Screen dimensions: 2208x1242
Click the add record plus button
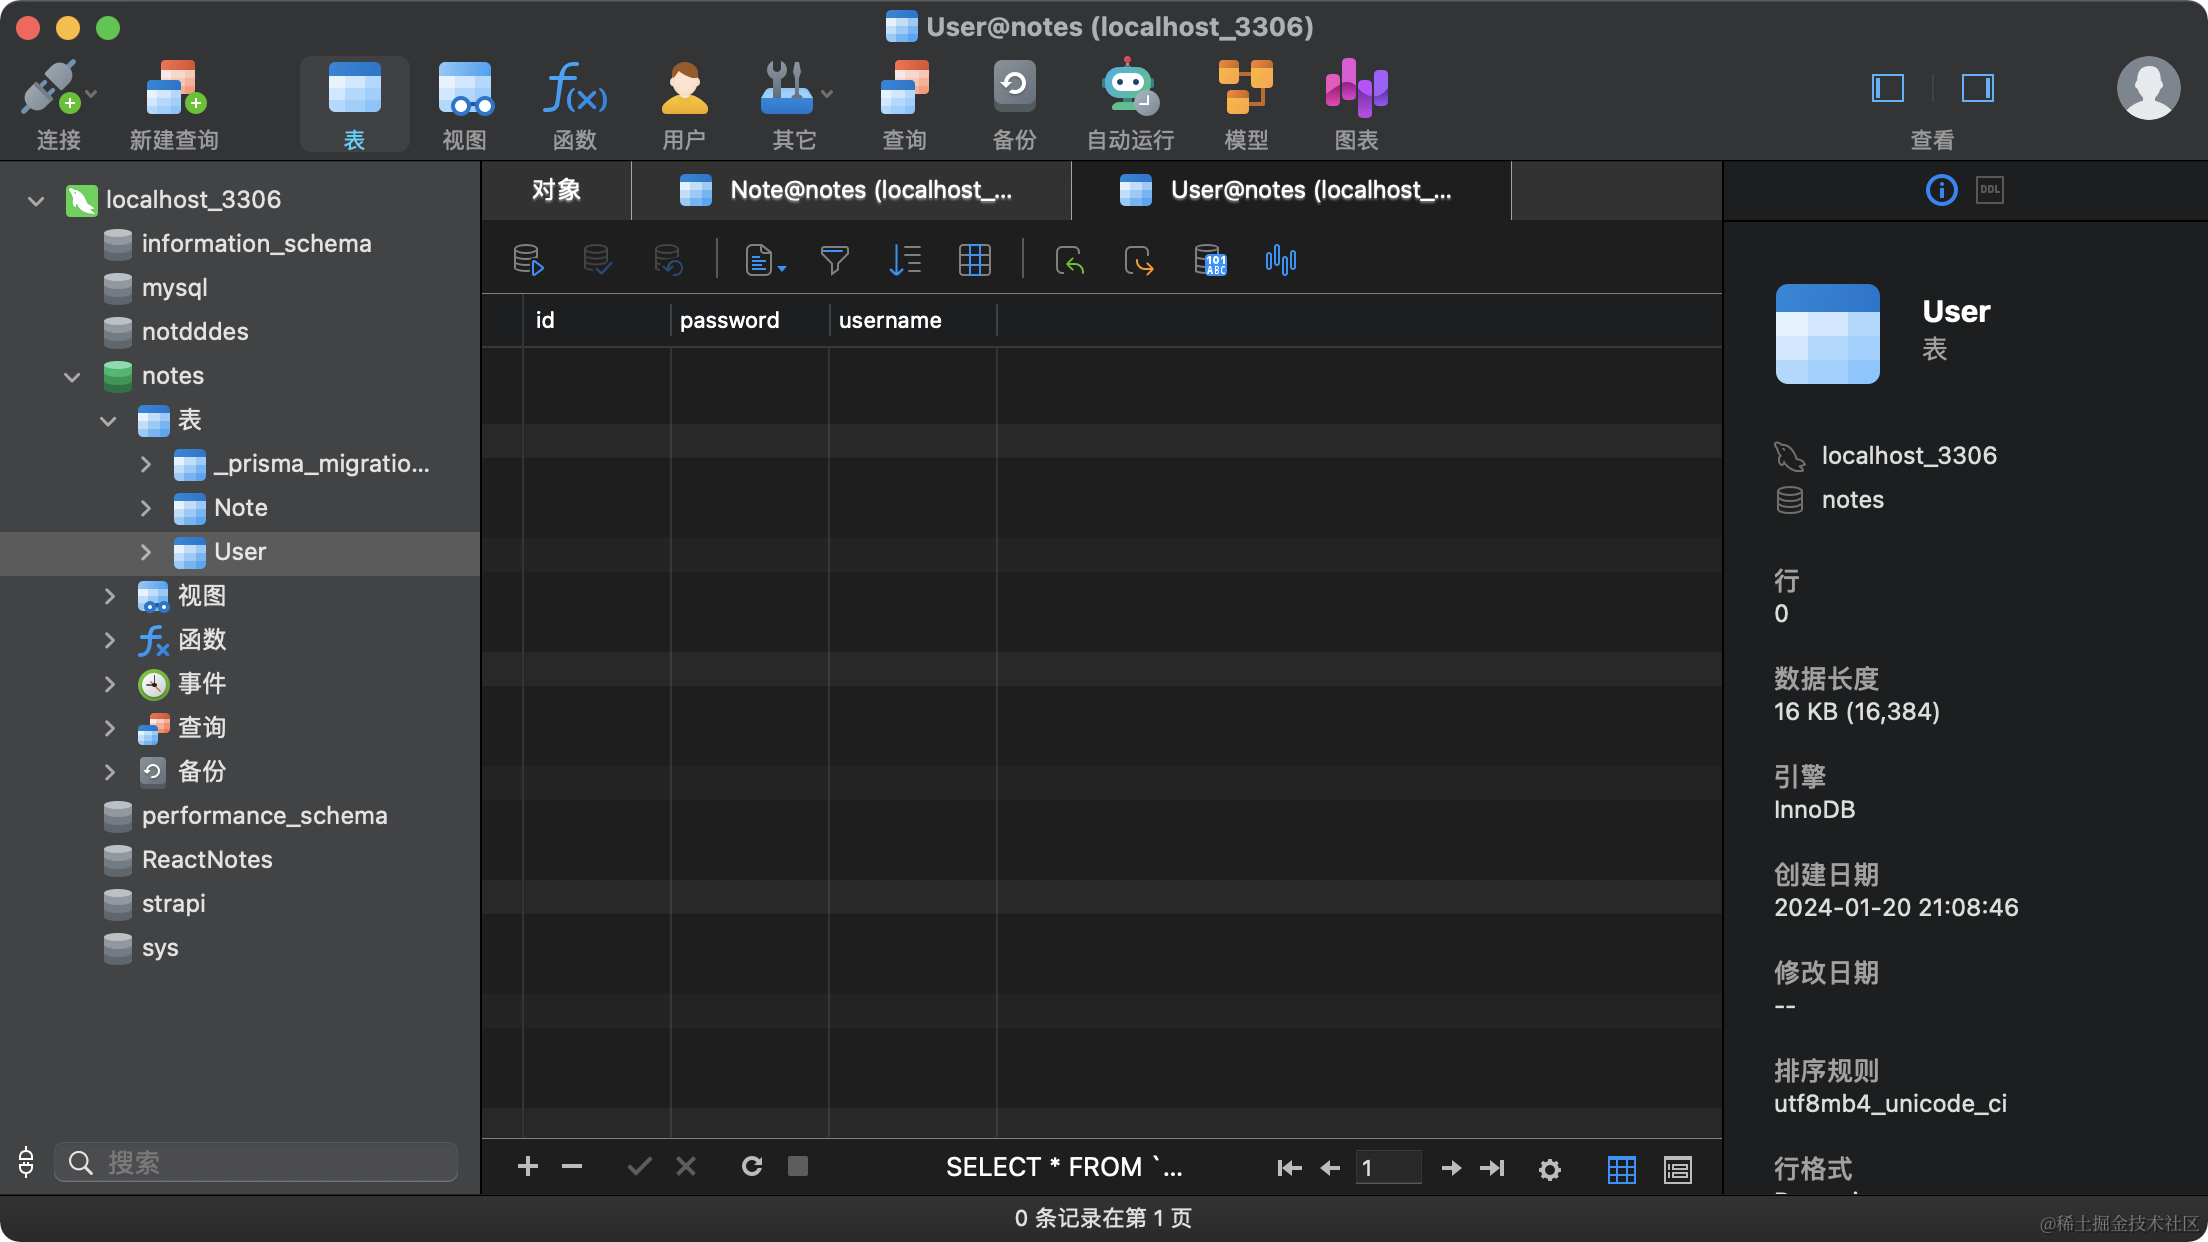[x=527, y=1166]
